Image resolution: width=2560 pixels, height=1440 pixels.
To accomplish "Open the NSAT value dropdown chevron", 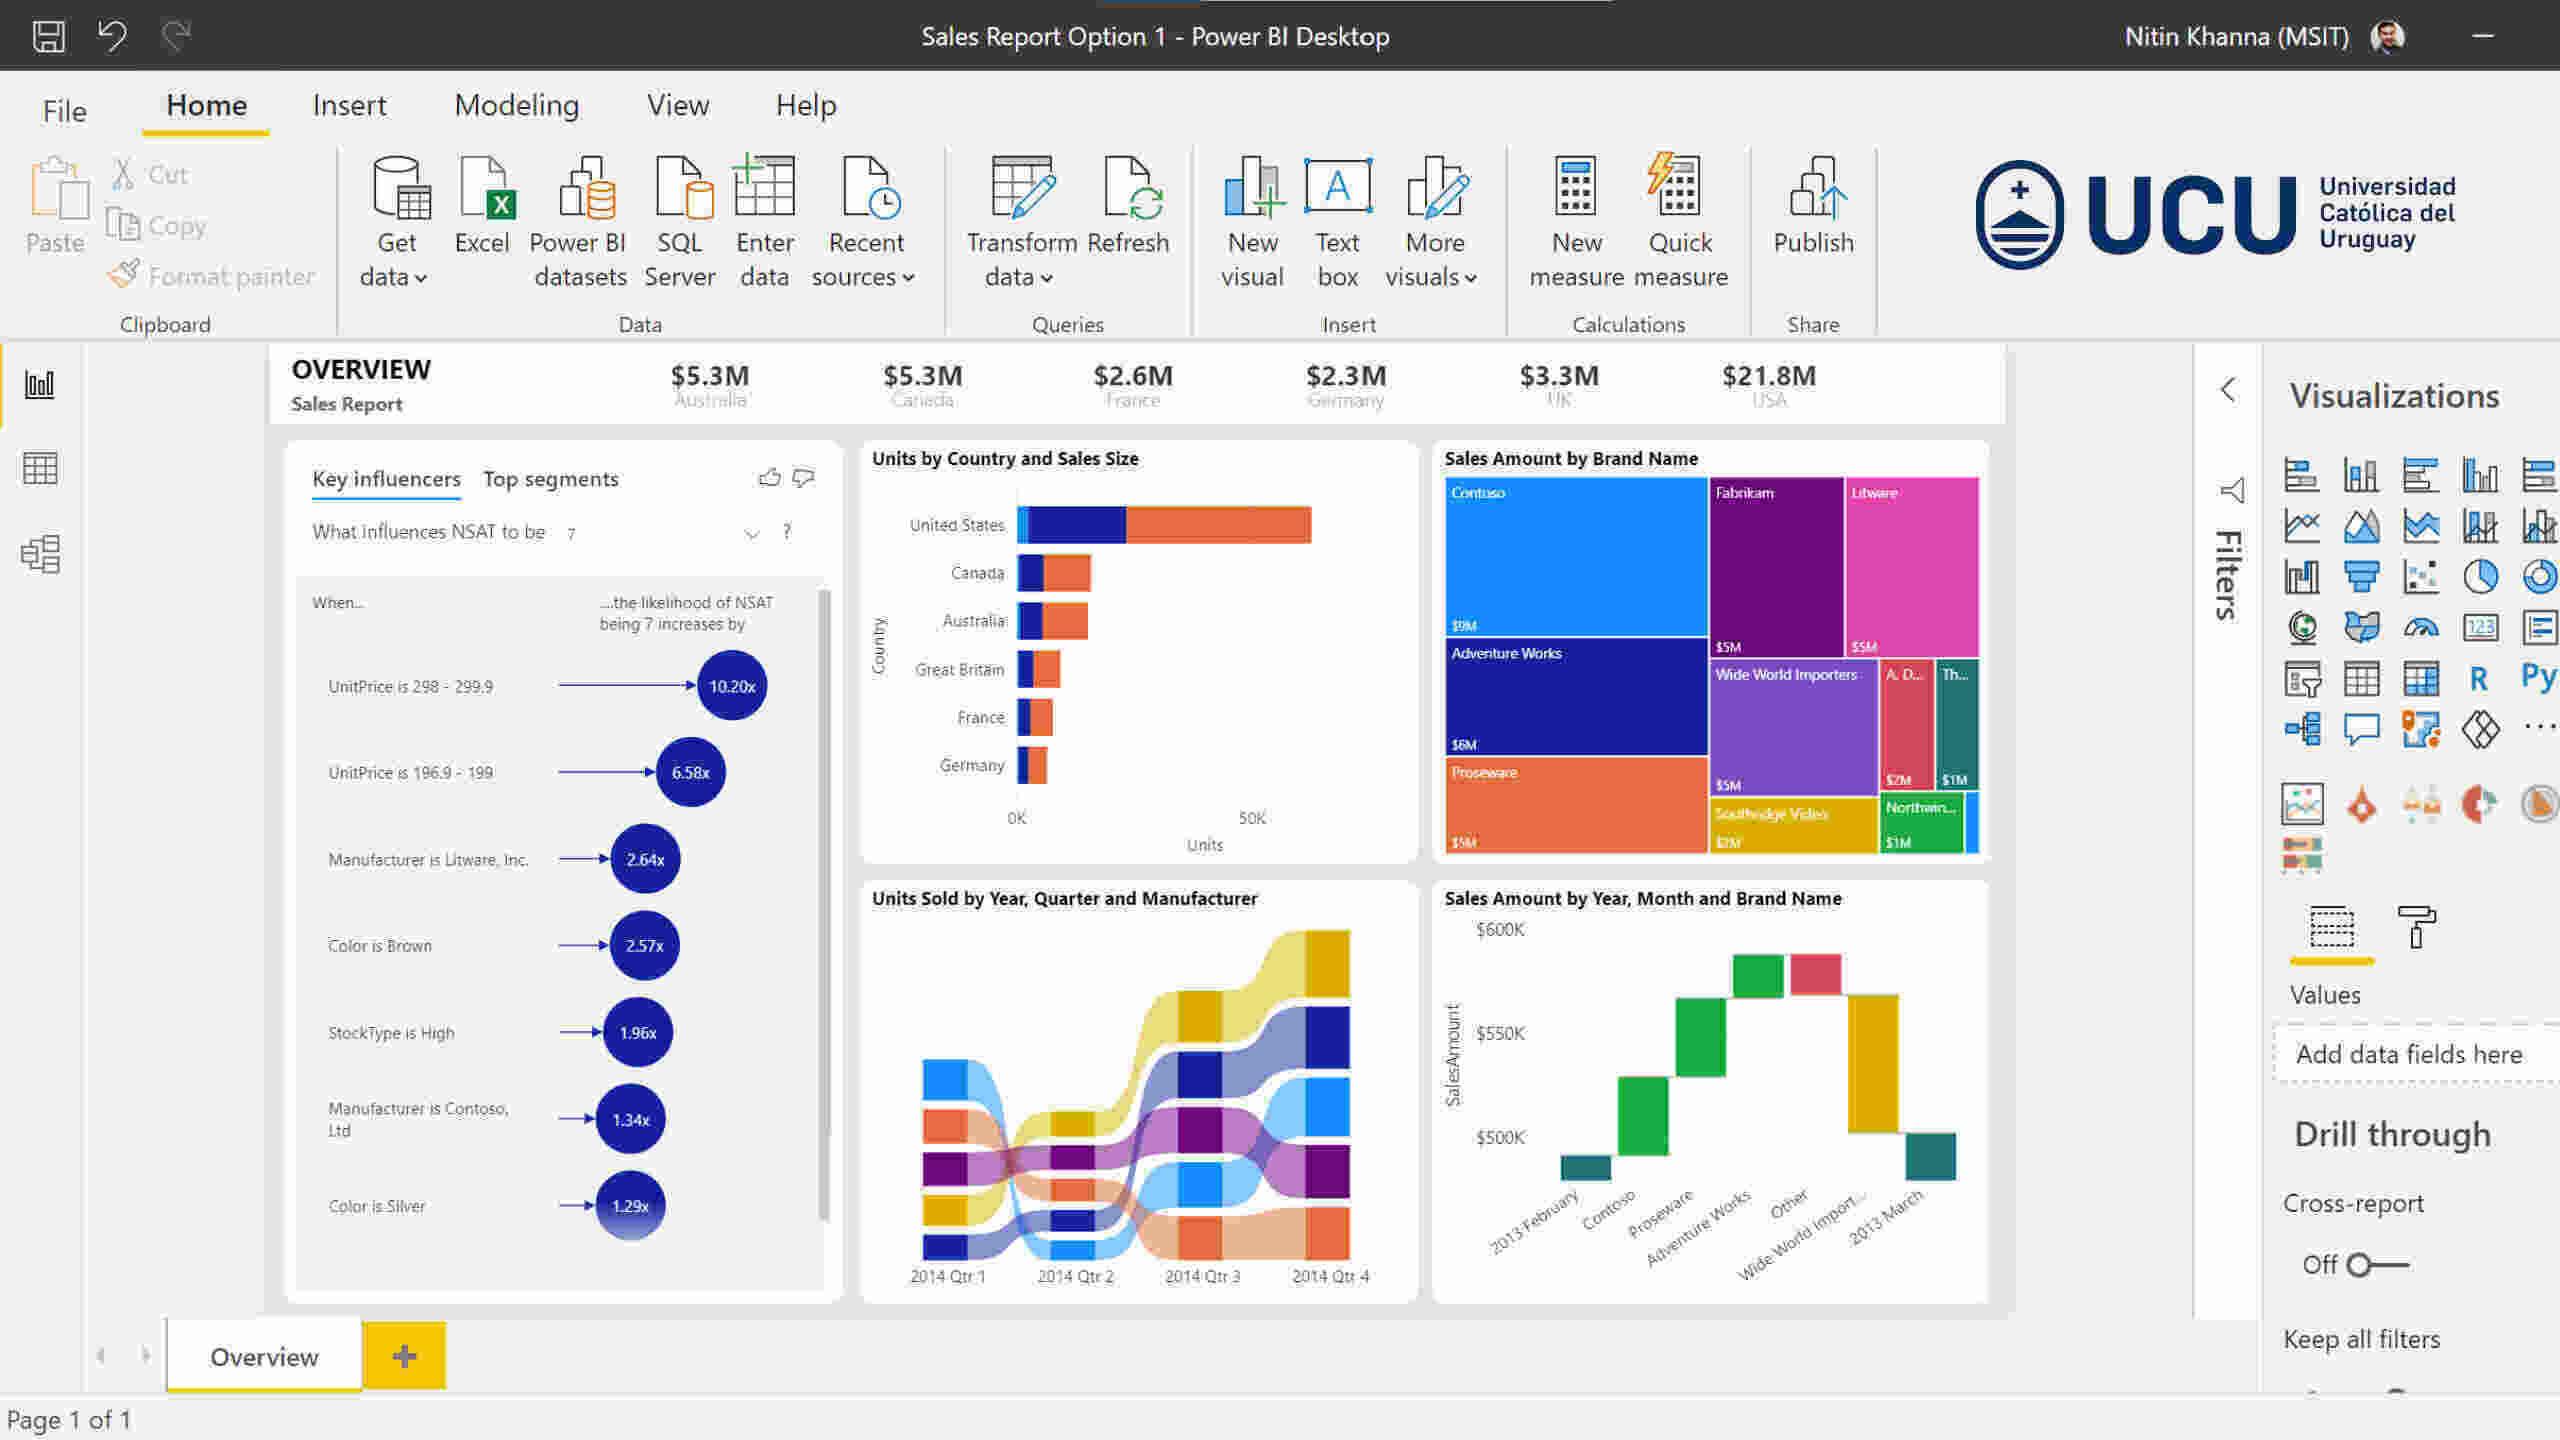I will [752, 533].
